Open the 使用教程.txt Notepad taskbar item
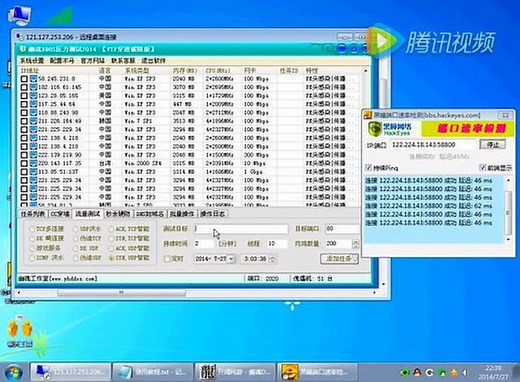The height and width of the screenshot is (382, 520). pyautogui.click(x=153, y=372)
